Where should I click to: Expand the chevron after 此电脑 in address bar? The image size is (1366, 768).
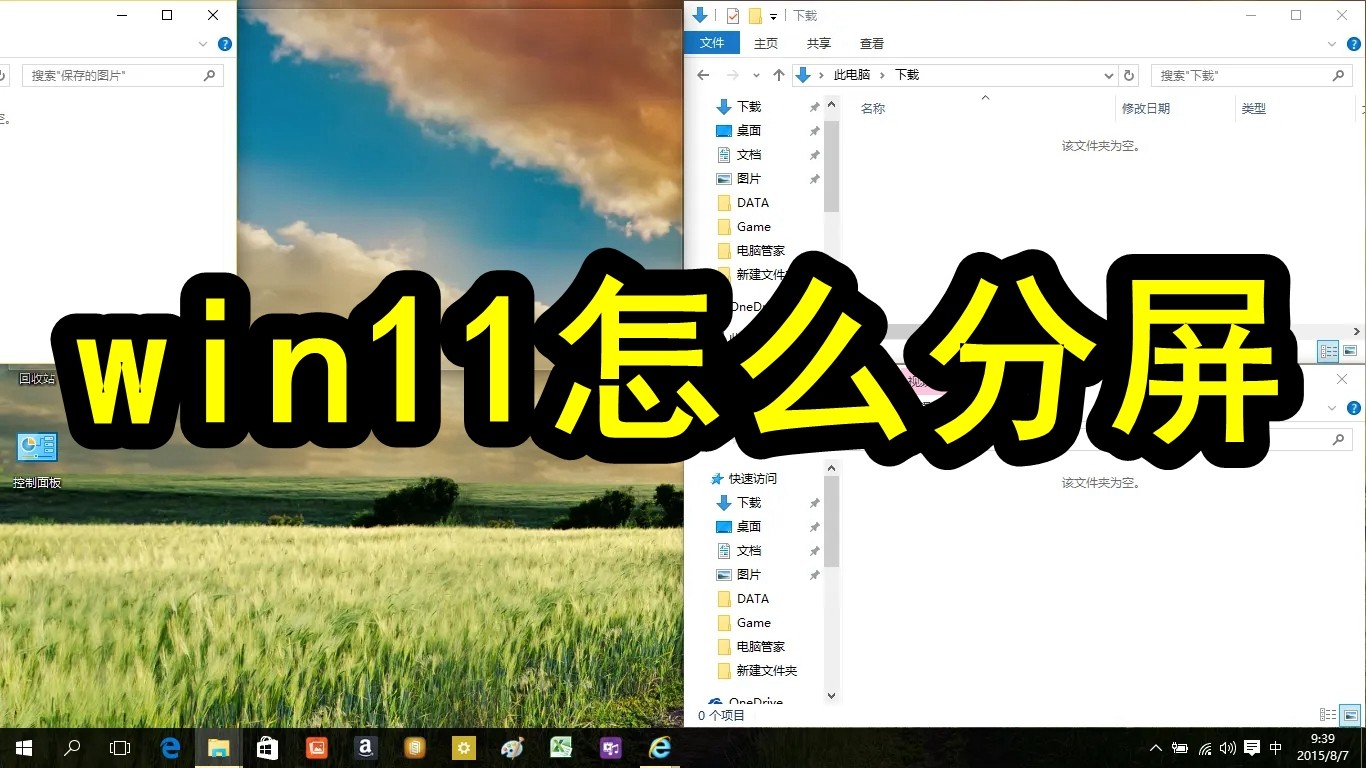coord(883,75)
